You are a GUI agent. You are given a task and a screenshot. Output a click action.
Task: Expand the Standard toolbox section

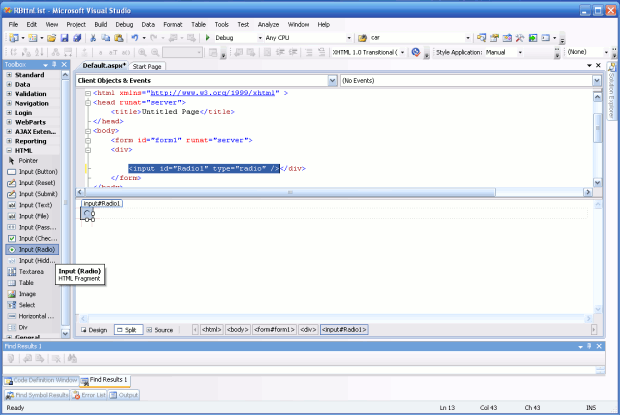(9, 75)
